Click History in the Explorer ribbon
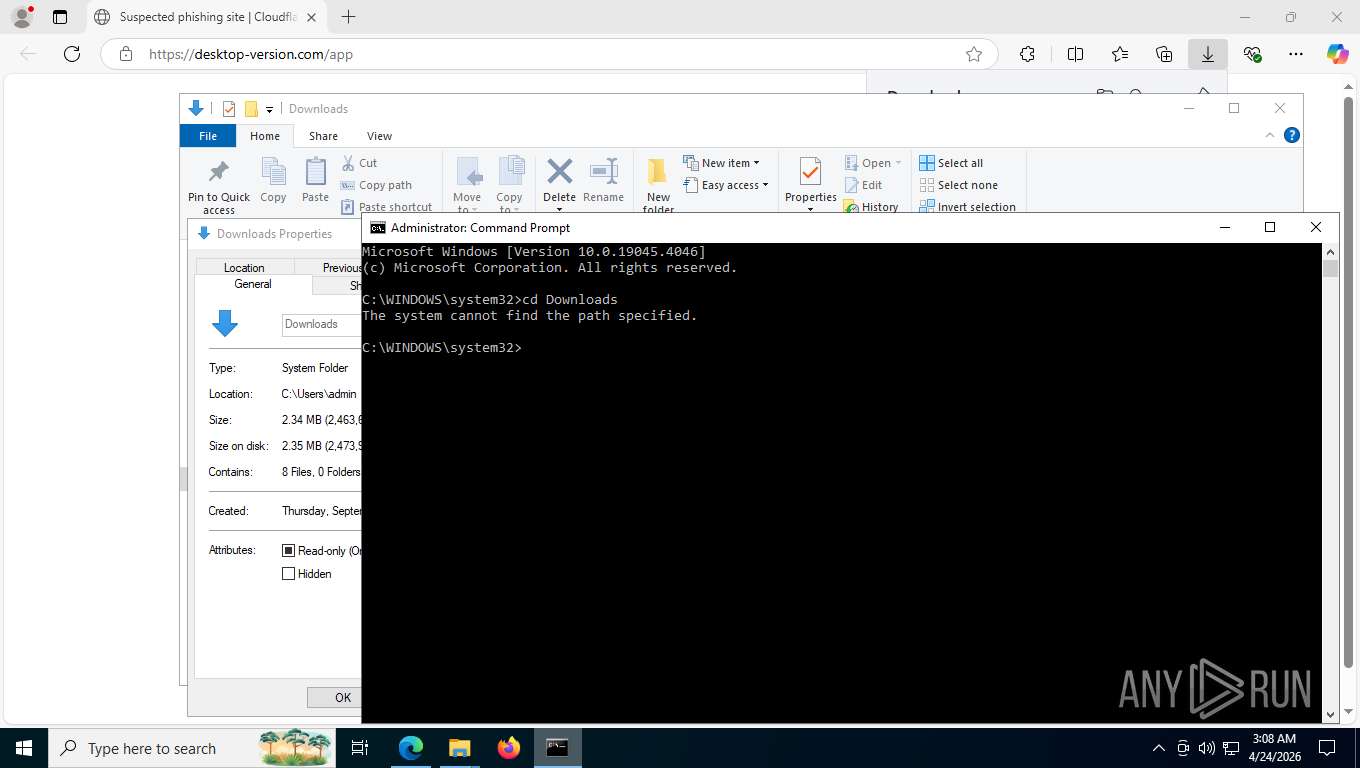 coord(871,207)
